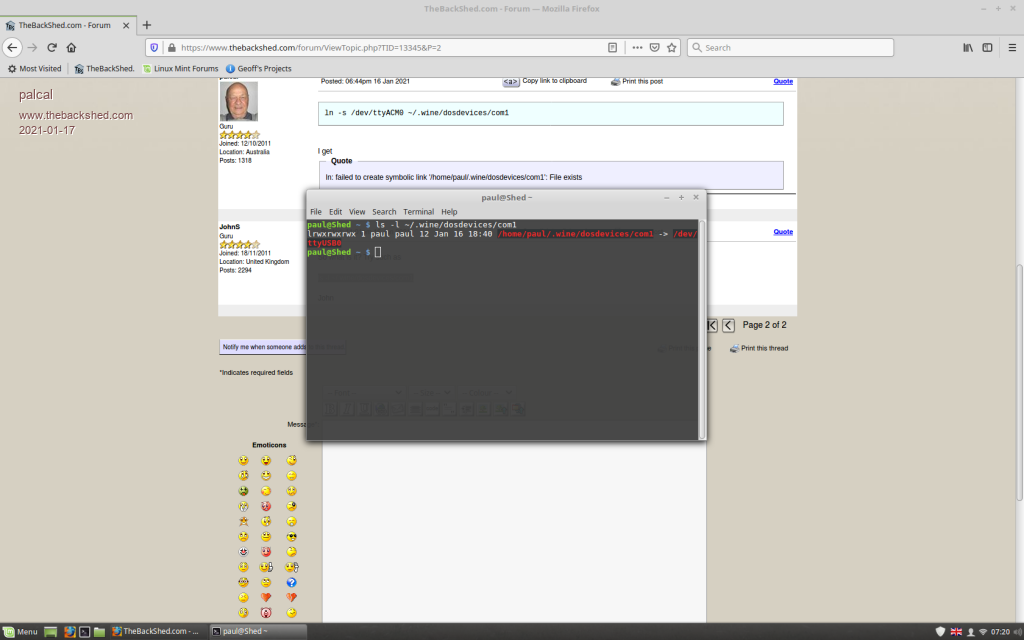This screenshot has height=640, width=1024.
Task: Insert the cool sunglasses emoticon
Action: pyautogui.click(x=291, y=537)
